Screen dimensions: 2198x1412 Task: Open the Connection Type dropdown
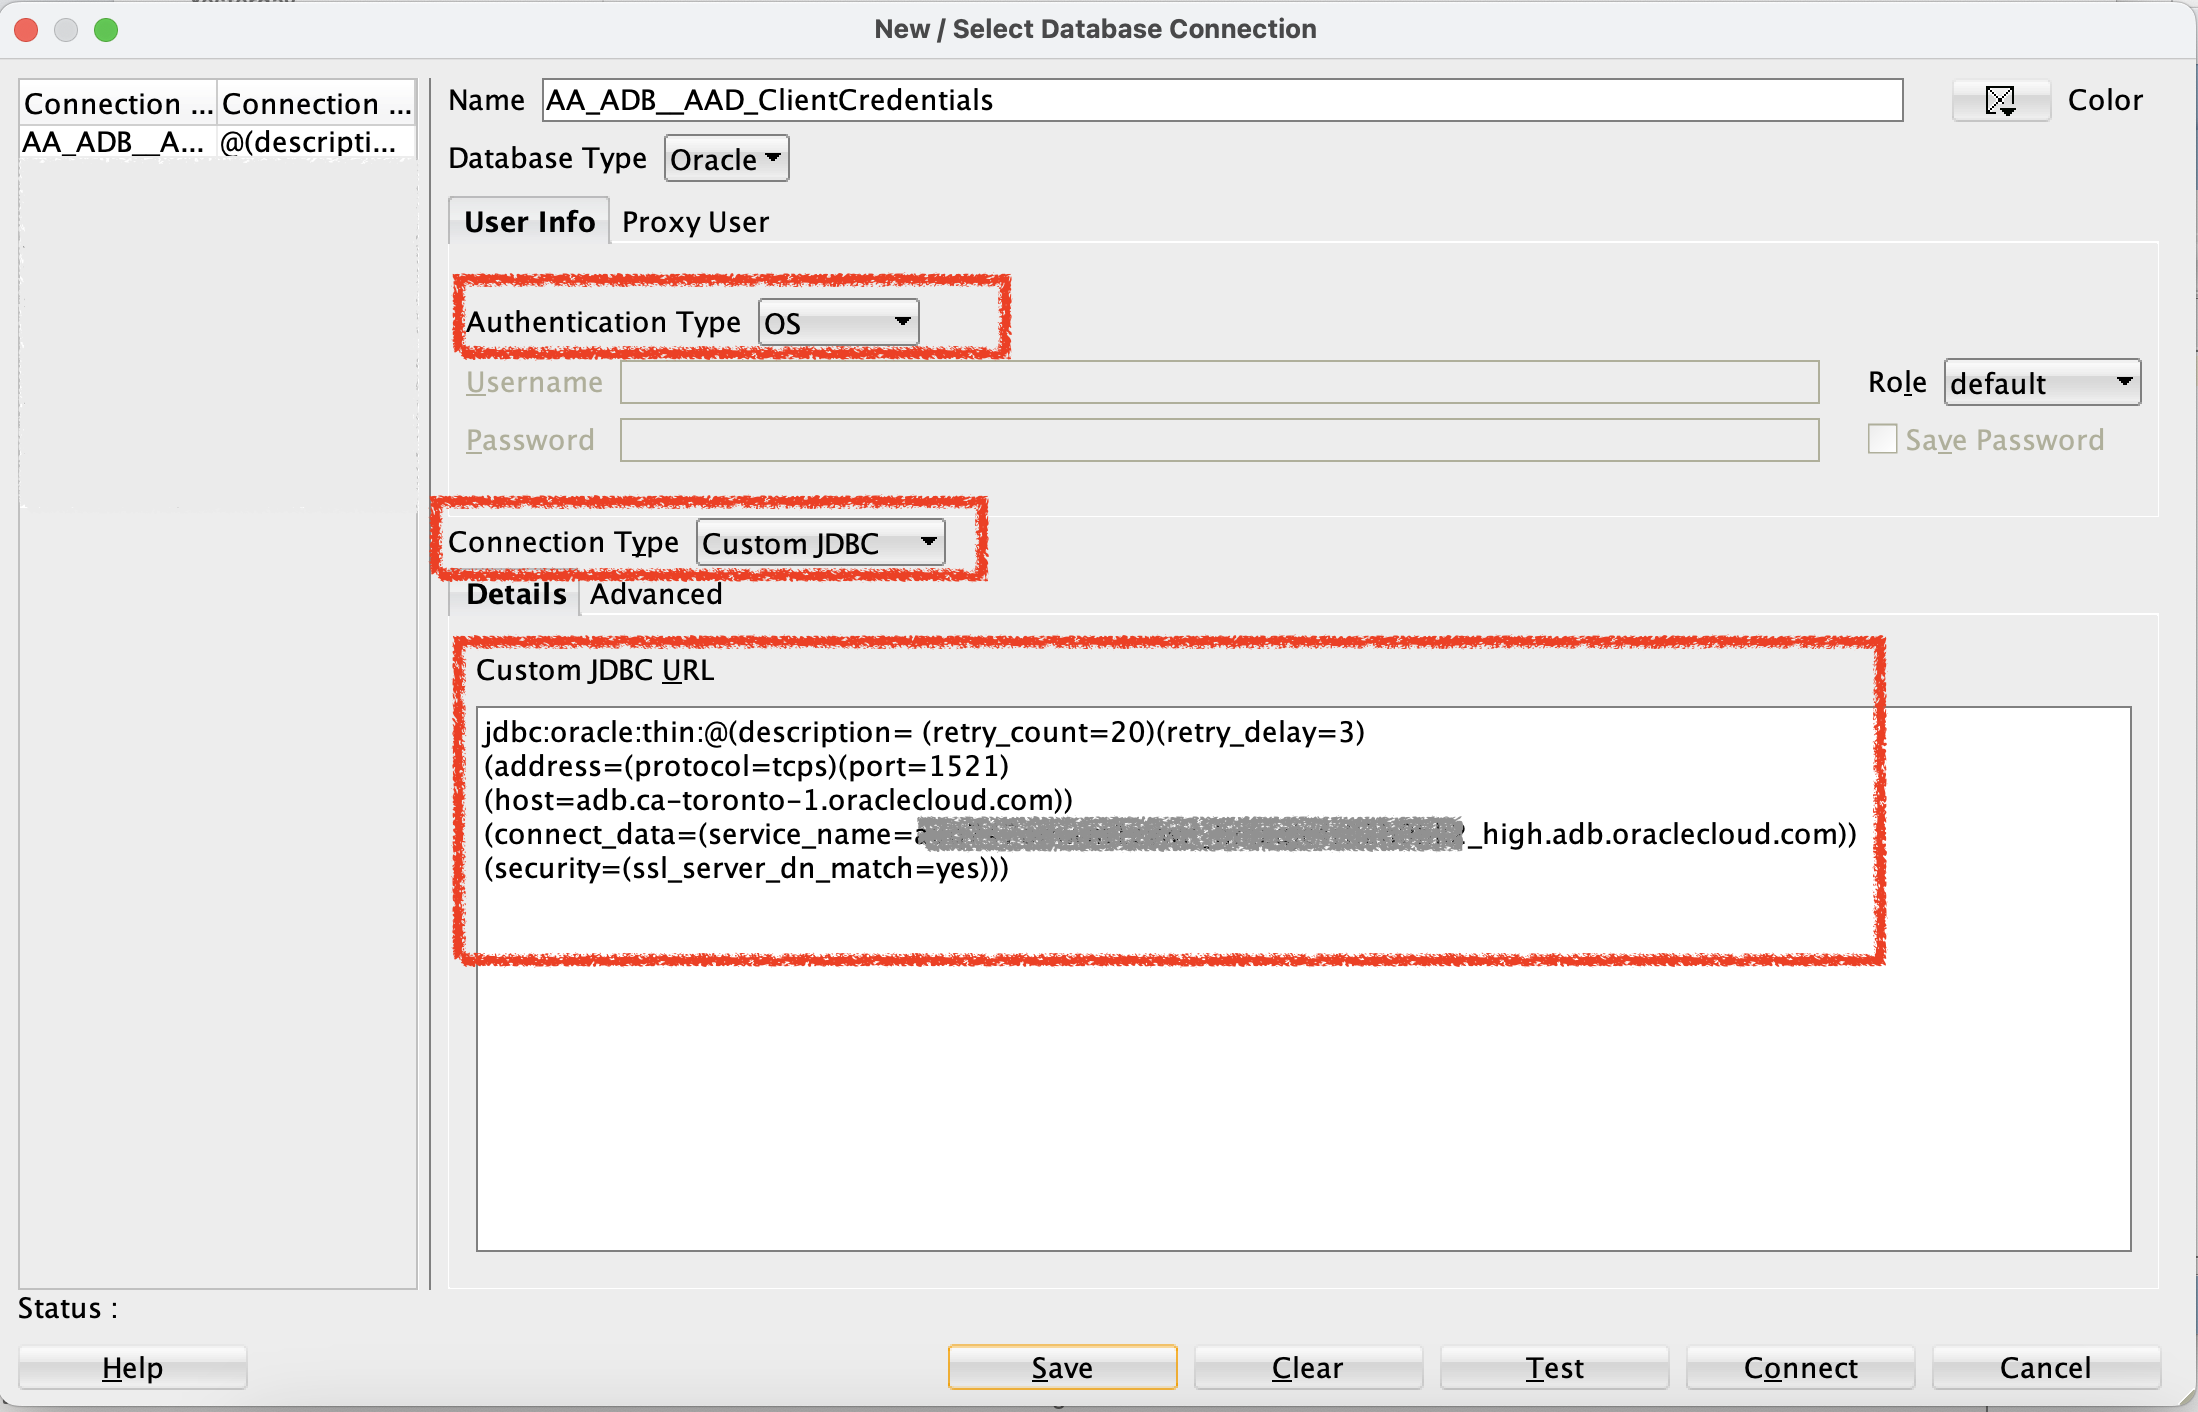coord(820,543)
